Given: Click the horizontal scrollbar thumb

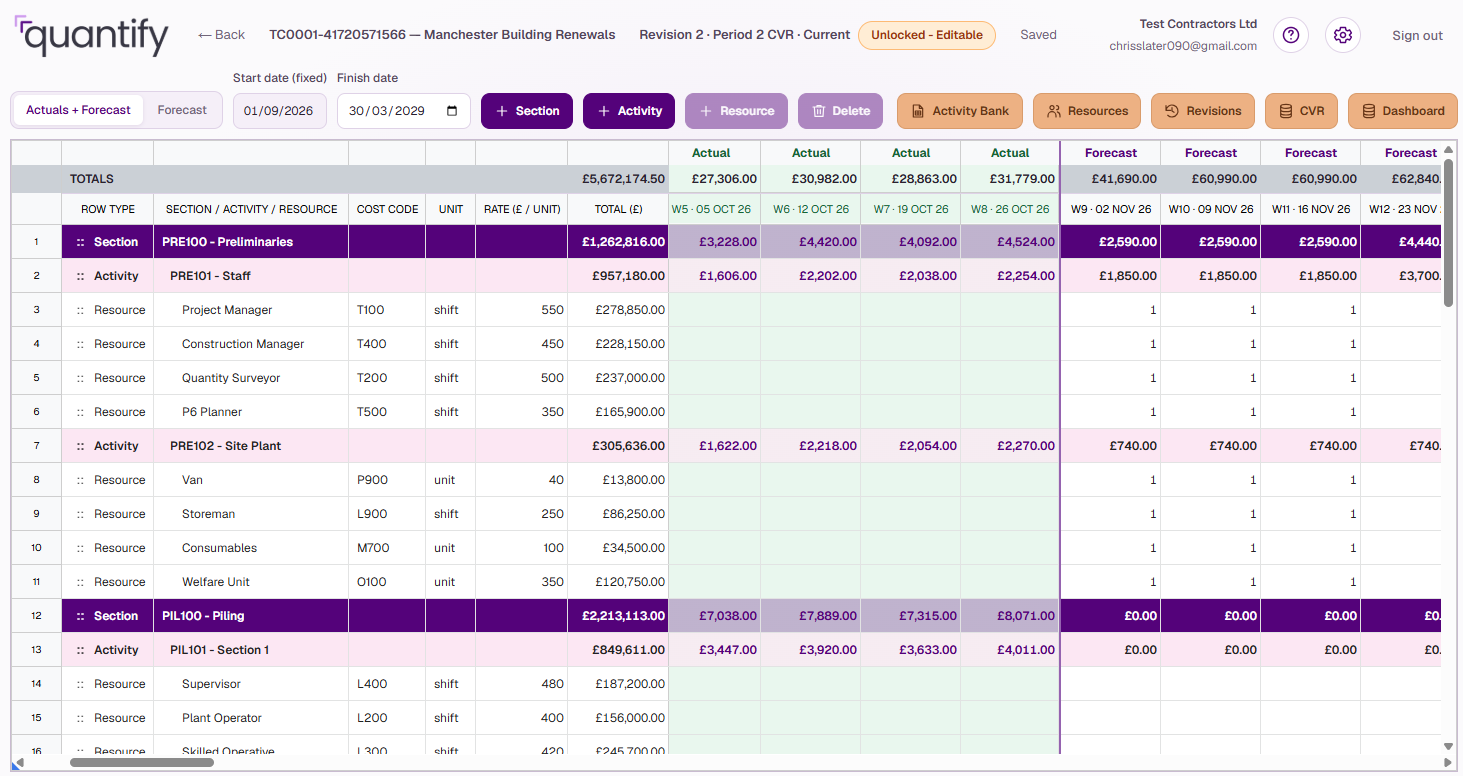Looking at the screenshot, I should [142, 762].
